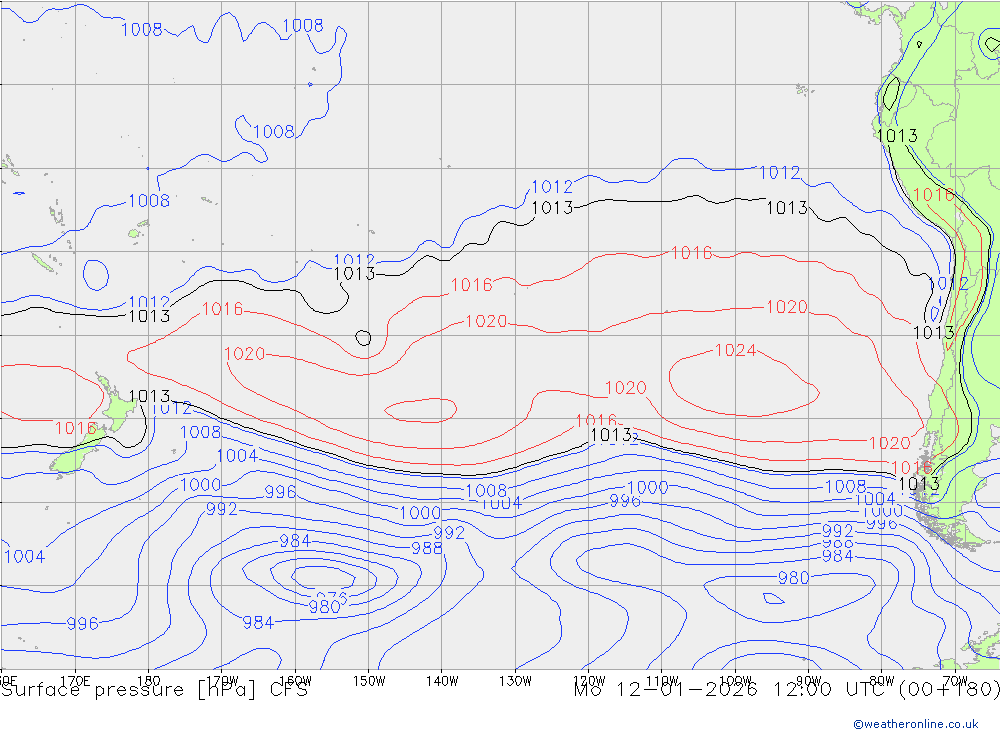Click the red 1016 label beside New Zealand
Image resolution: width=1000 pixels, height=733 pixels.
coord(75,428)
